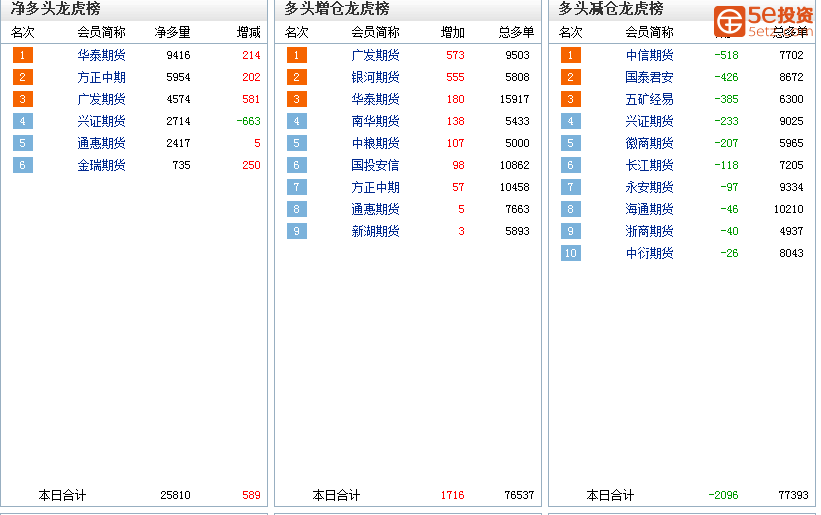Click daily total 1716 in 多头增仓龙虎榜
This screenshot has height=515, width=821.
pos(452,495)
